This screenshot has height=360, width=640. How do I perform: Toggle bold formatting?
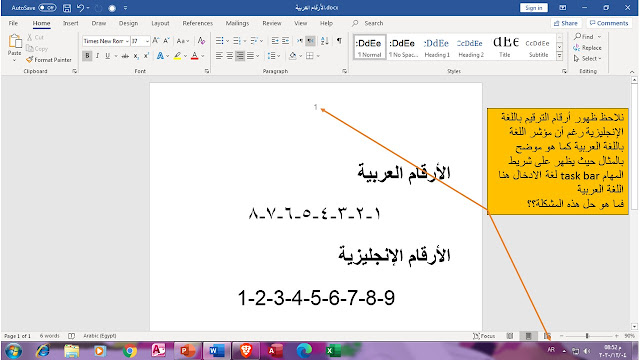tap(87, 56)
